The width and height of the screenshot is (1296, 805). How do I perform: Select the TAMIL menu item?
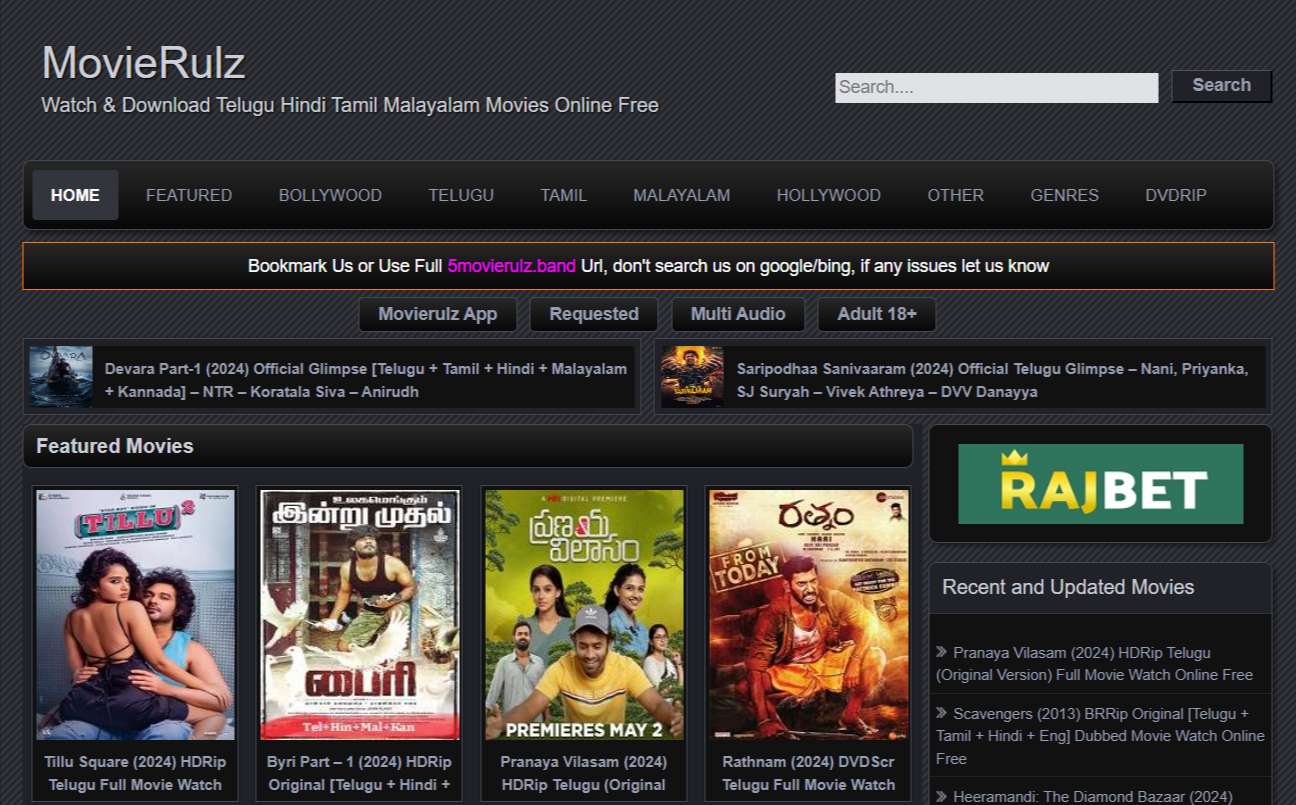(564, 195)
